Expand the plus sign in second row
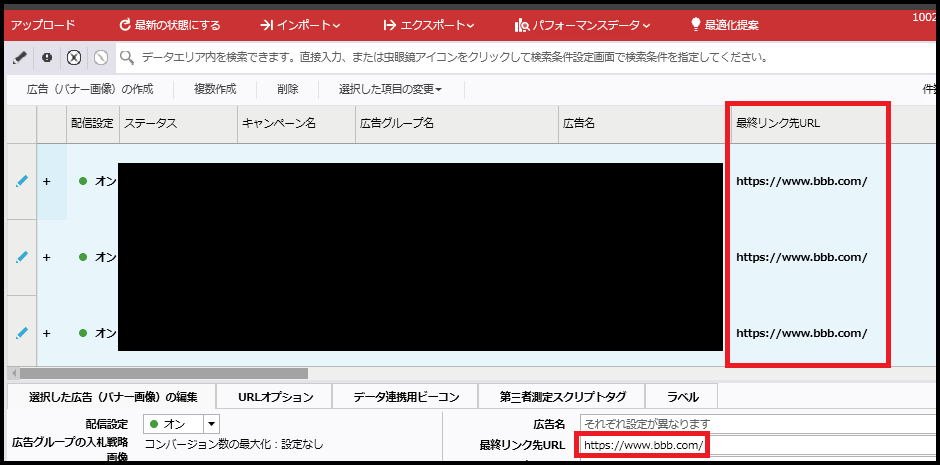The height and width of the screenshot is (465, 940). point(46,257)
